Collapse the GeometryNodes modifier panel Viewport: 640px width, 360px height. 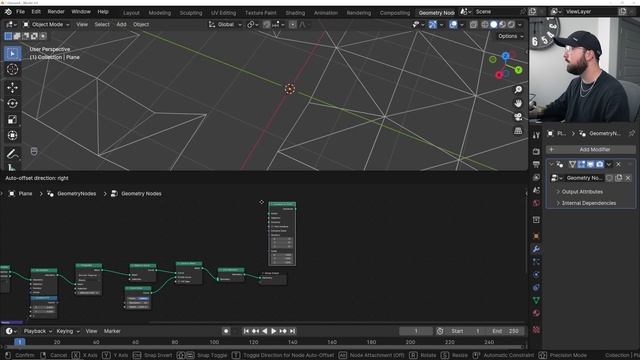(551, 164)
